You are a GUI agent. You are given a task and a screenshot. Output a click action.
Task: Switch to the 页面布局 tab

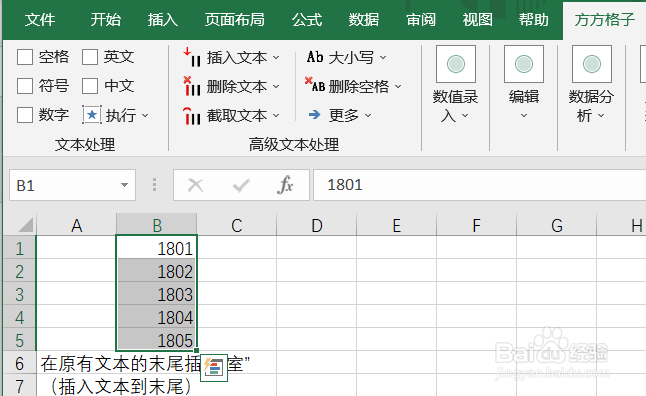(x=234, y=19)
